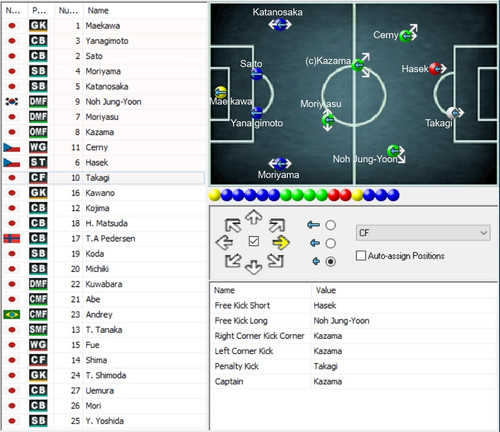Click Moriyama's blue player marker on pitch
Screen dimensions: 500x432
point(280,164)
